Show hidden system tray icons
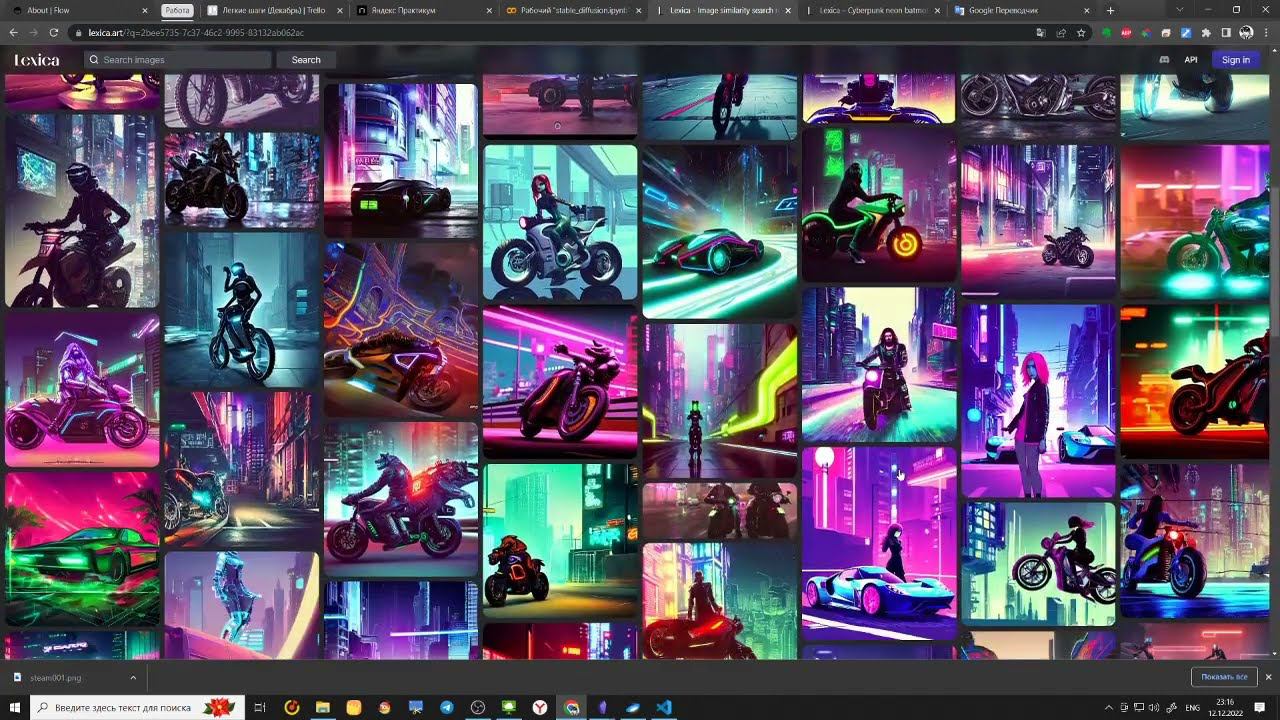This screenshot has height=720, width=1280. click(1108, 707)
